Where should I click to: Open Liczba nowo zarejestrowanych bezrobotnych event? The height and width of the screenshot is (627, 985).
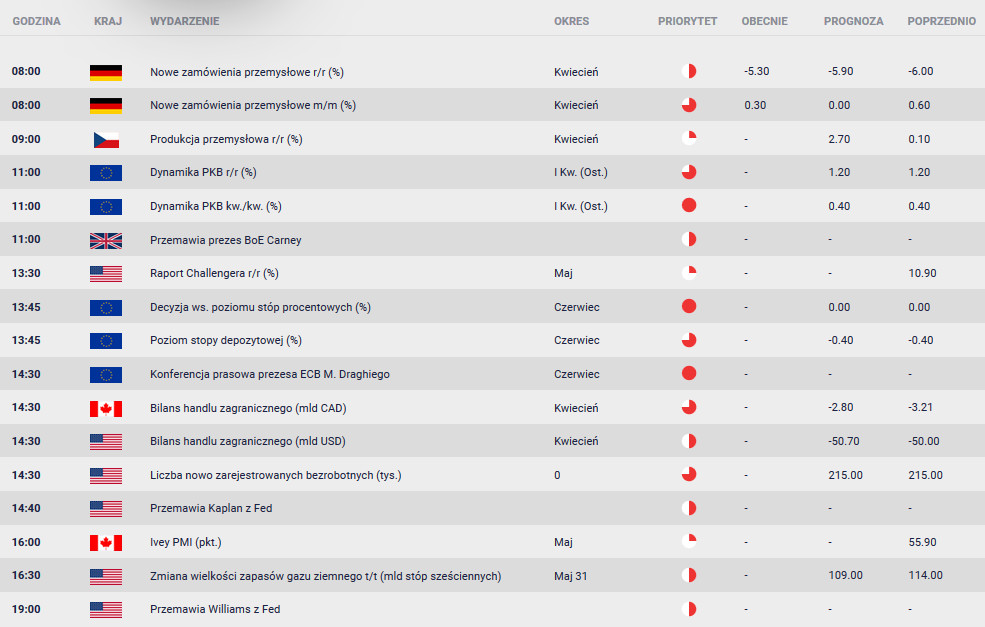tap(275, 476)
